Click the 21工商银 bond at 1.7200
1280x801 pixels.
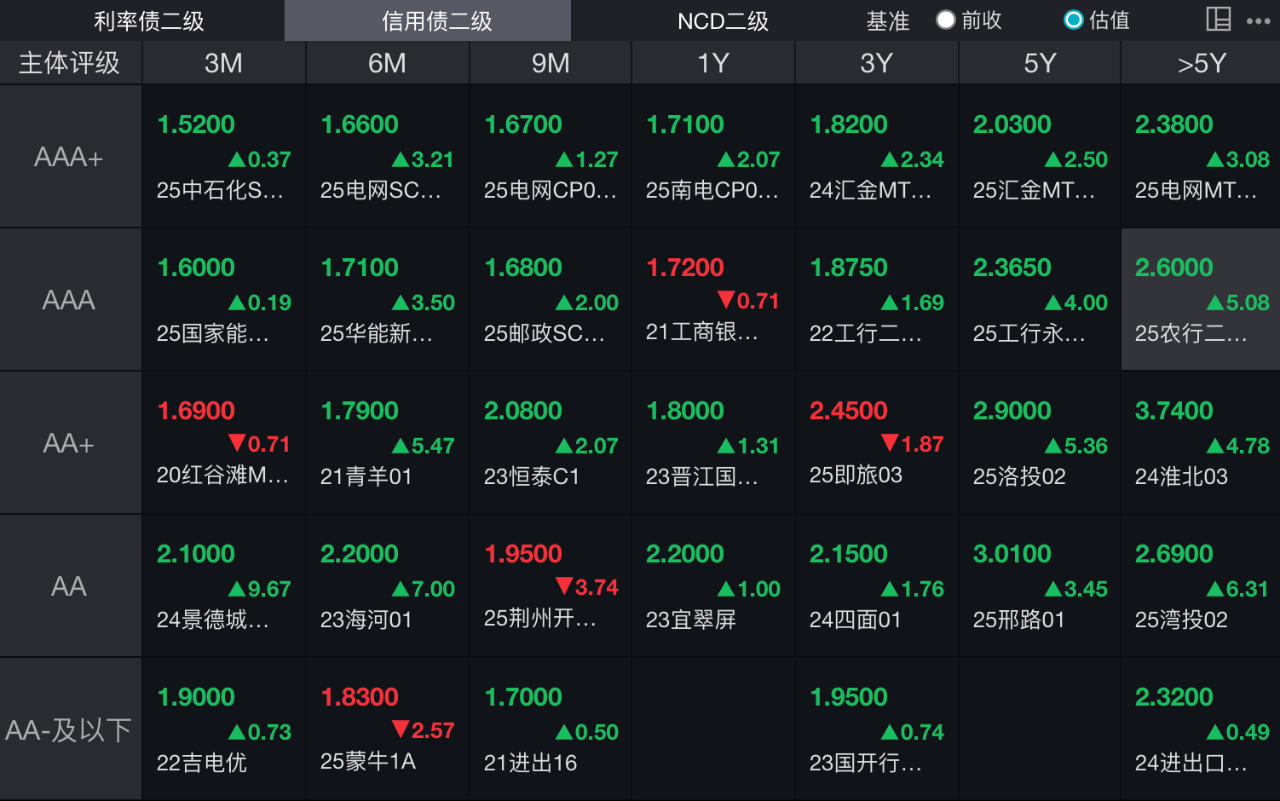click(712, 300)
